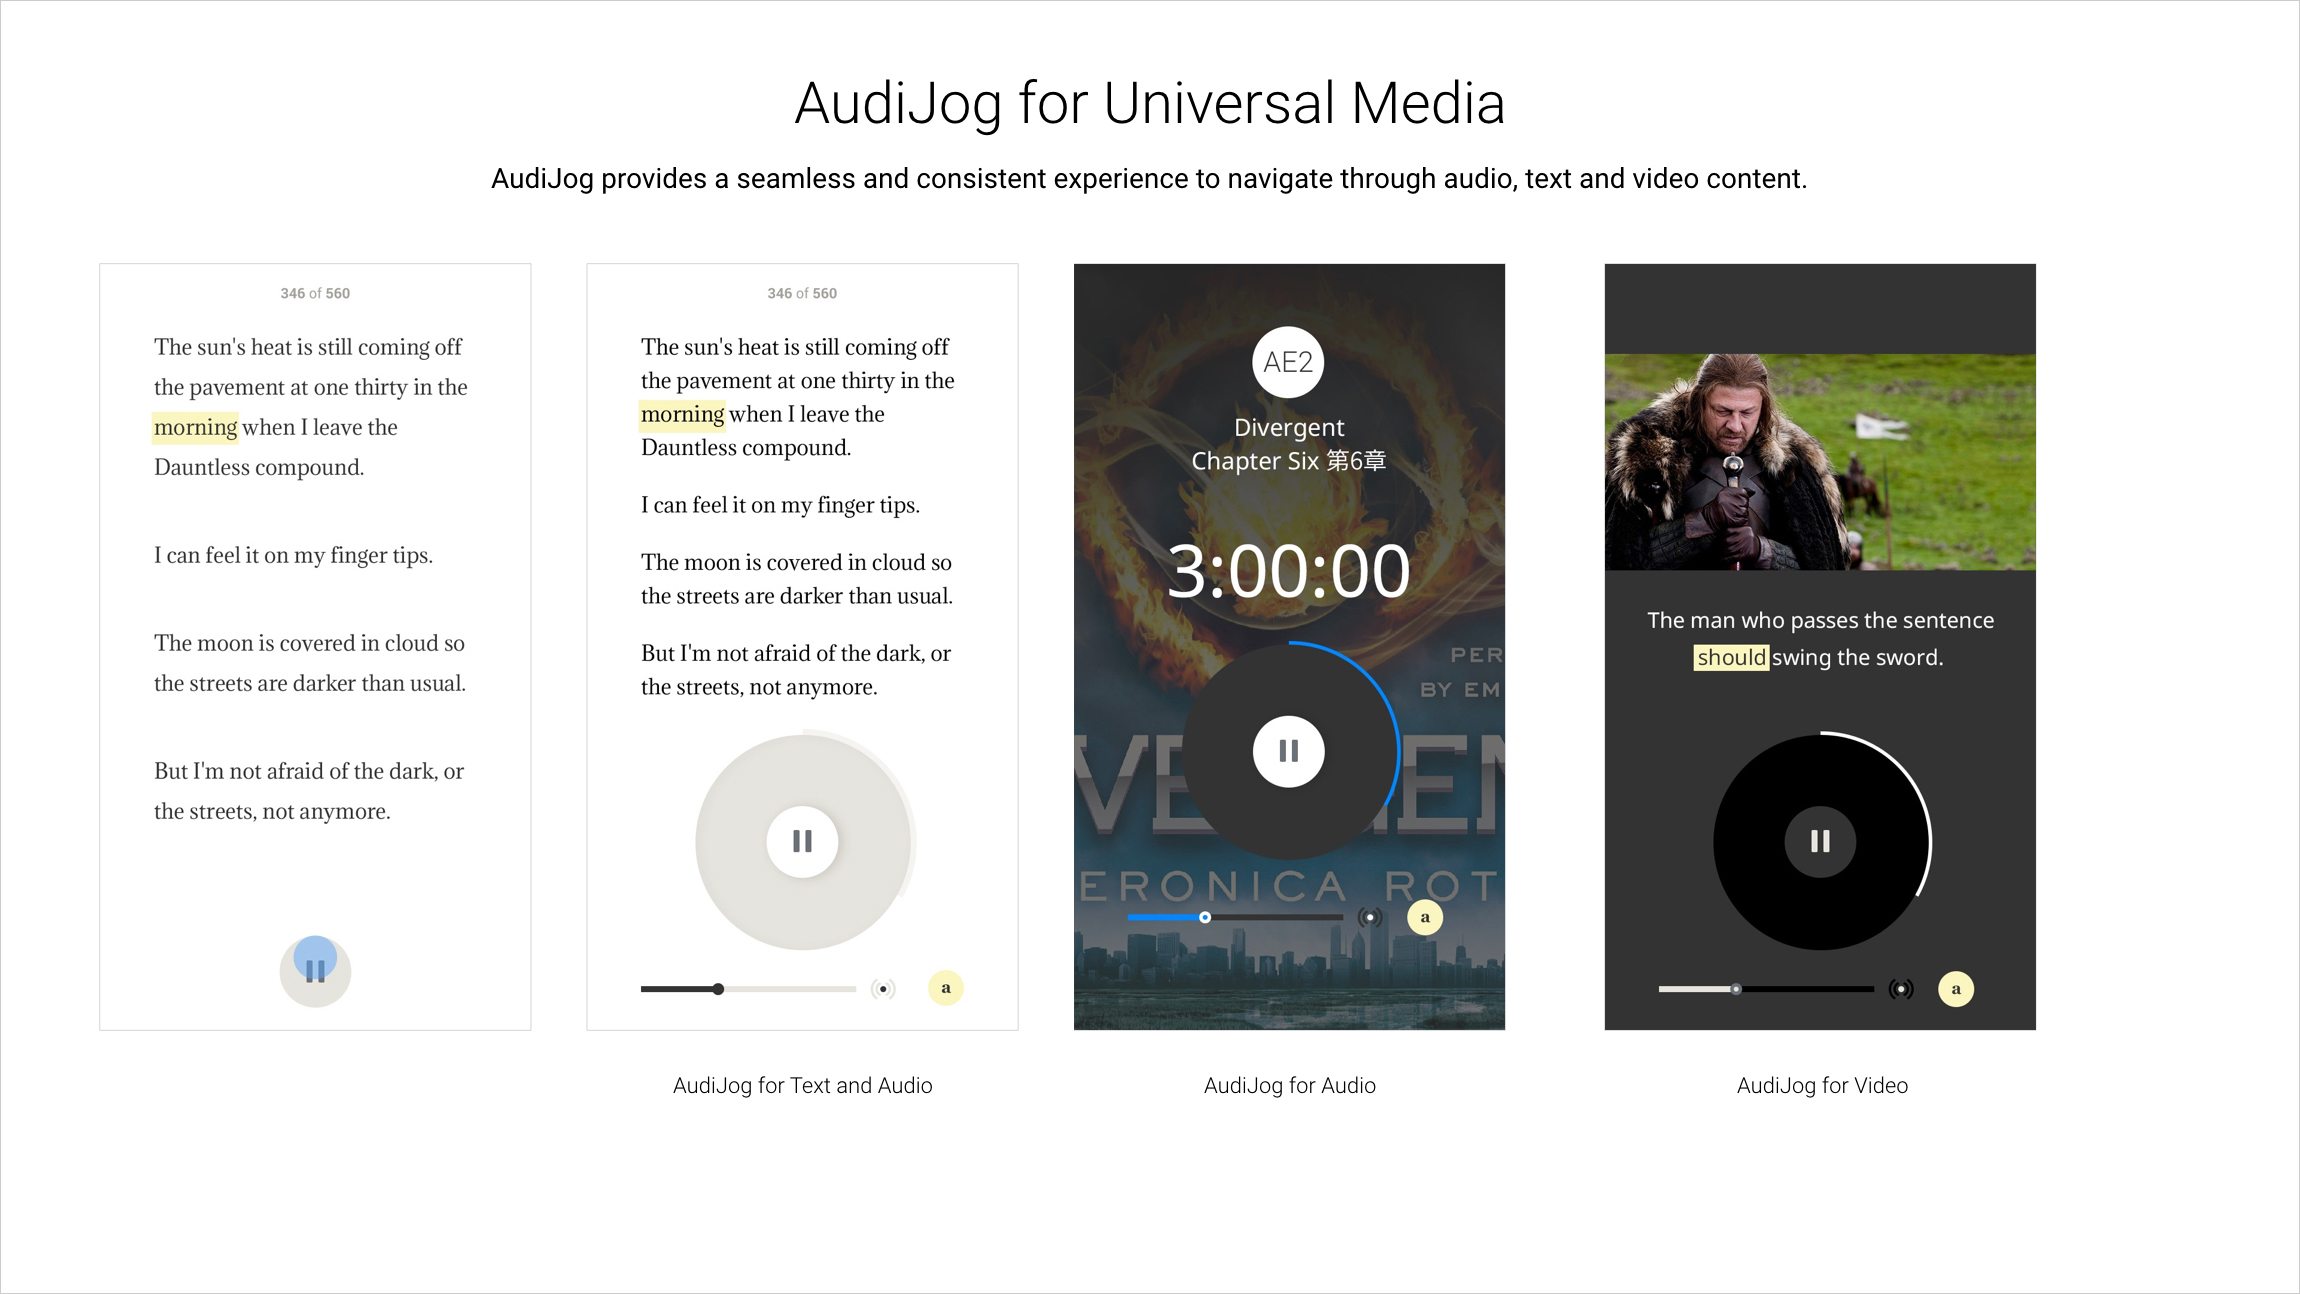Click the black progress slider in the Text and Audio mockup
Image resolution: width=2300 pixels, height=1294 pixels.
click(718, 989)
